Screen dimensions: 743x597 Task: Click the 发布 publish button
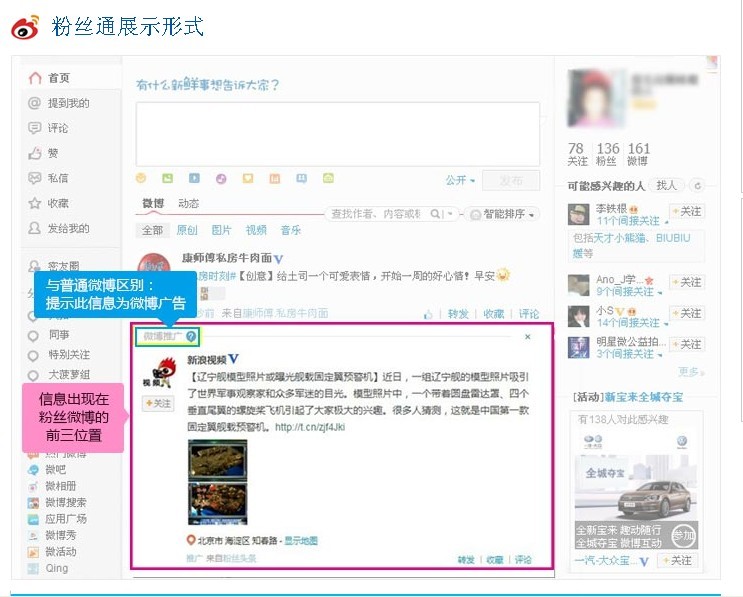(510, 180)
